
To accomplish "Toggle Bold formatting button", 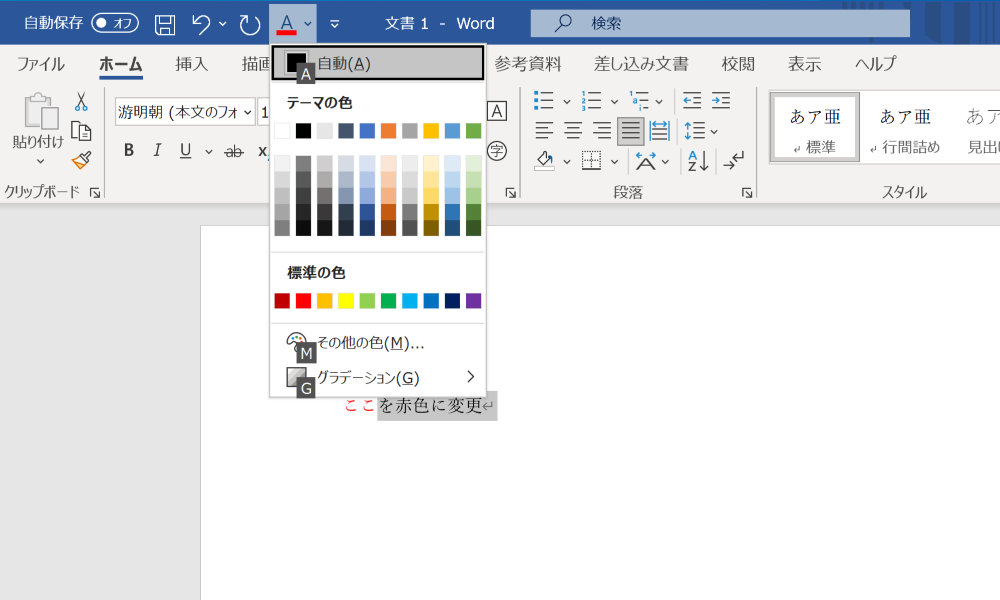I will pyautogui.click(x=129, y=150).
